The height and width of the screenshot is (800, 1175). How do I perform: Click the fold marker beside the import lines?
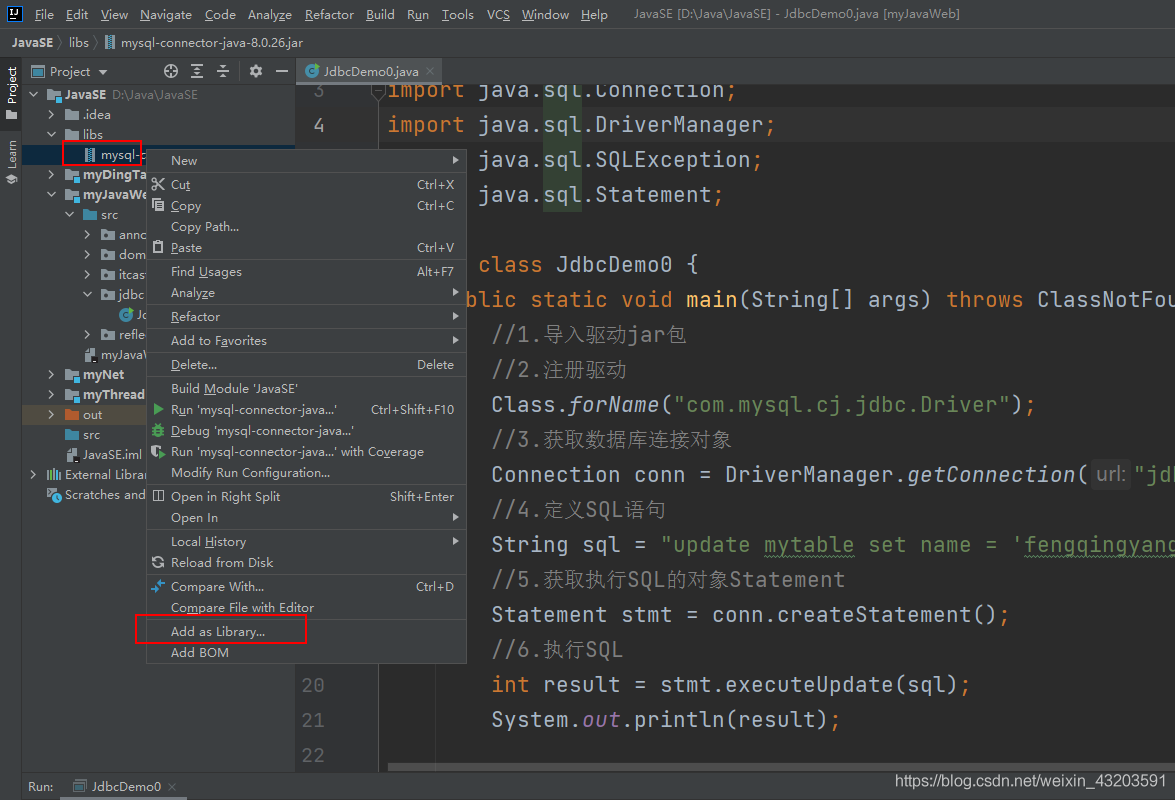tap(378, 93)
